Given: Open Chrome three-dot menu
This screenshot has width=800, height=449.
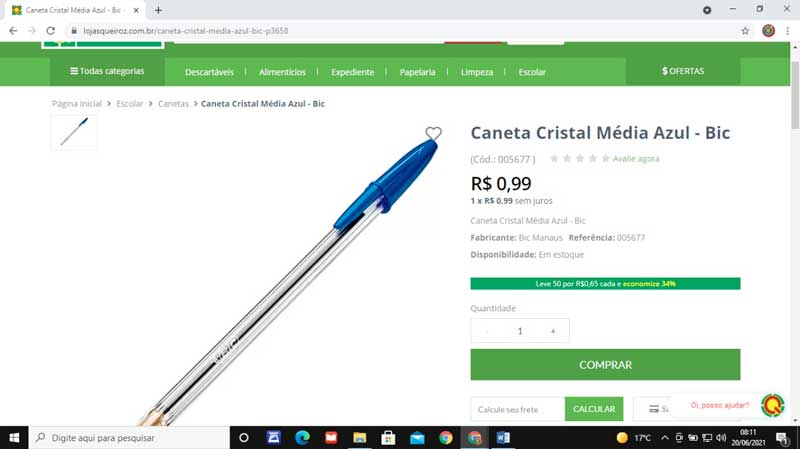Looking at the screenshot, I should (x=788, y=31).
